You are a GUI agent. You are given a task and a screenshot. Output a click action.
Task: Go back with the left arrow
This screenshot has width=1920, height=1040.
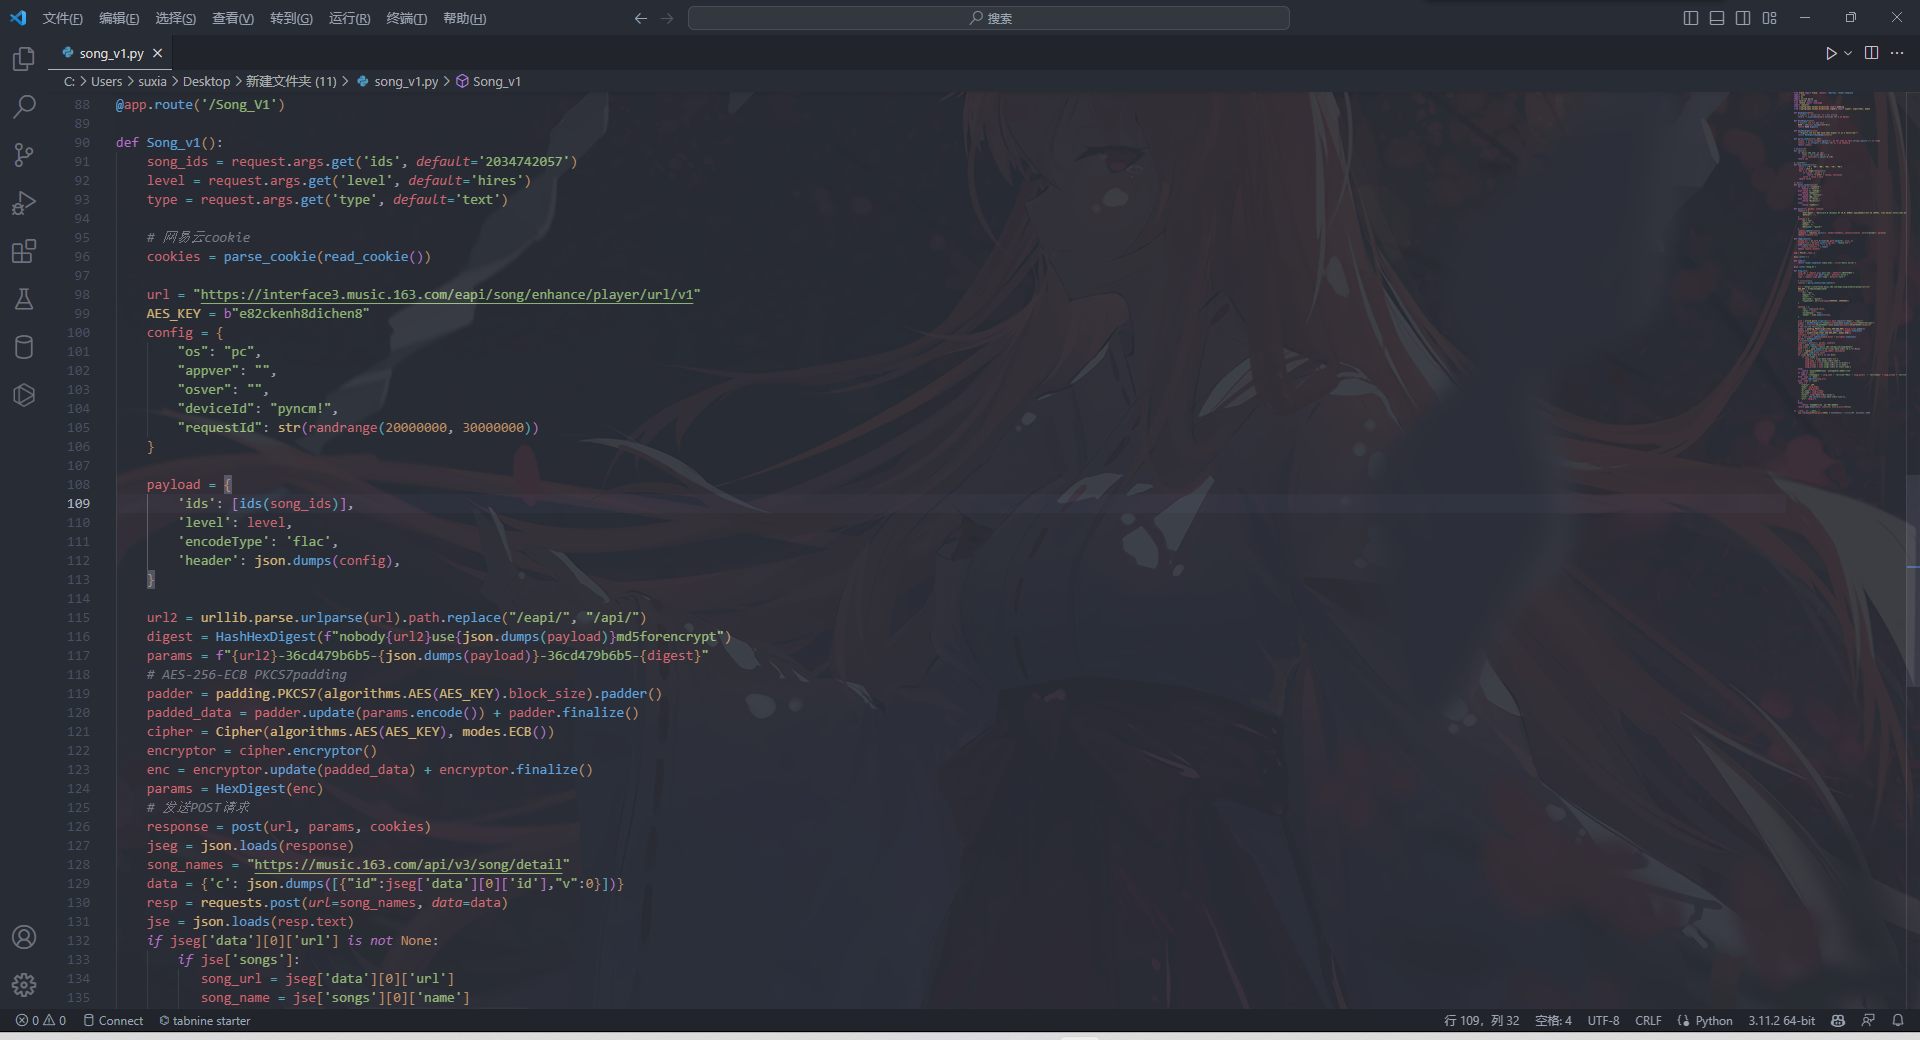tap(640, 18)
